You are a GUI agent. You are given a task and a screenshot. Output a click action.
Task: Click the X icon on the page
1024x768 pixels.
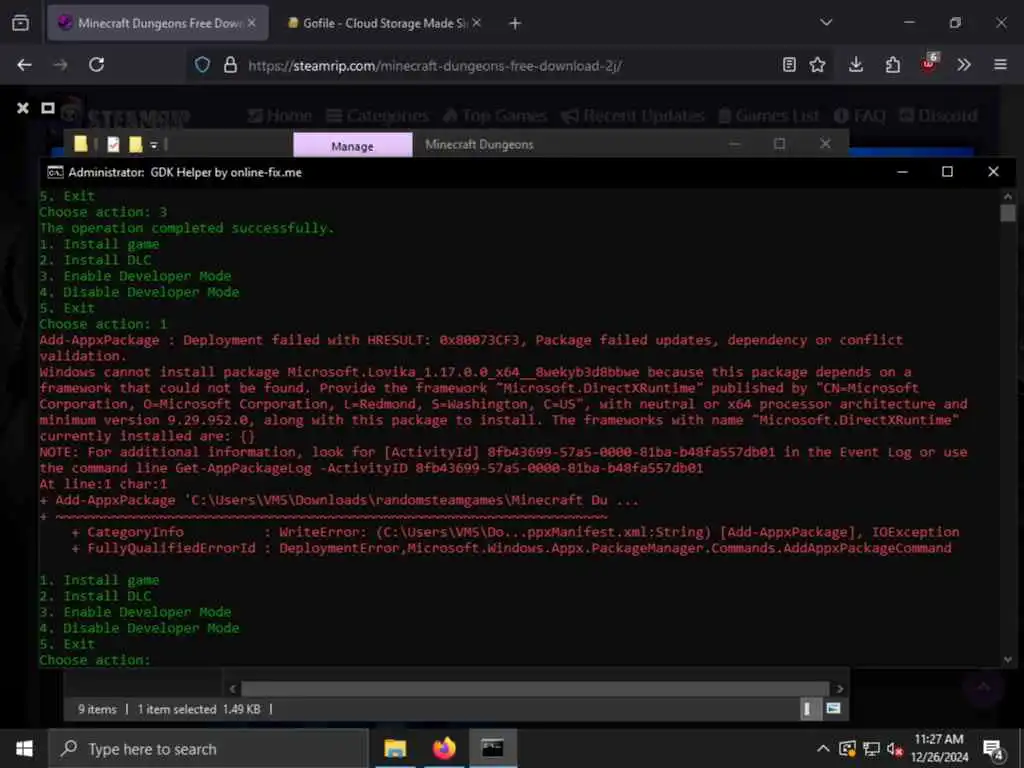(x=23, y=108)
